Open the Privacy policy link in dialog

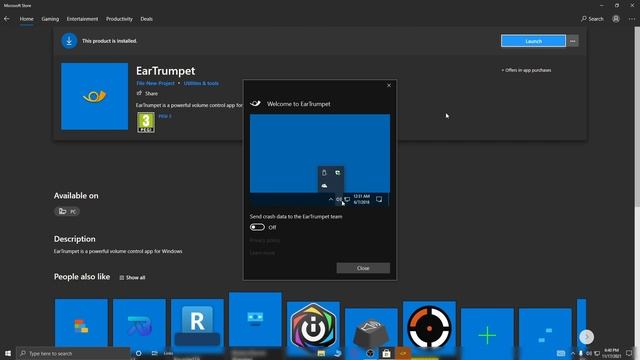click(265, 240)
